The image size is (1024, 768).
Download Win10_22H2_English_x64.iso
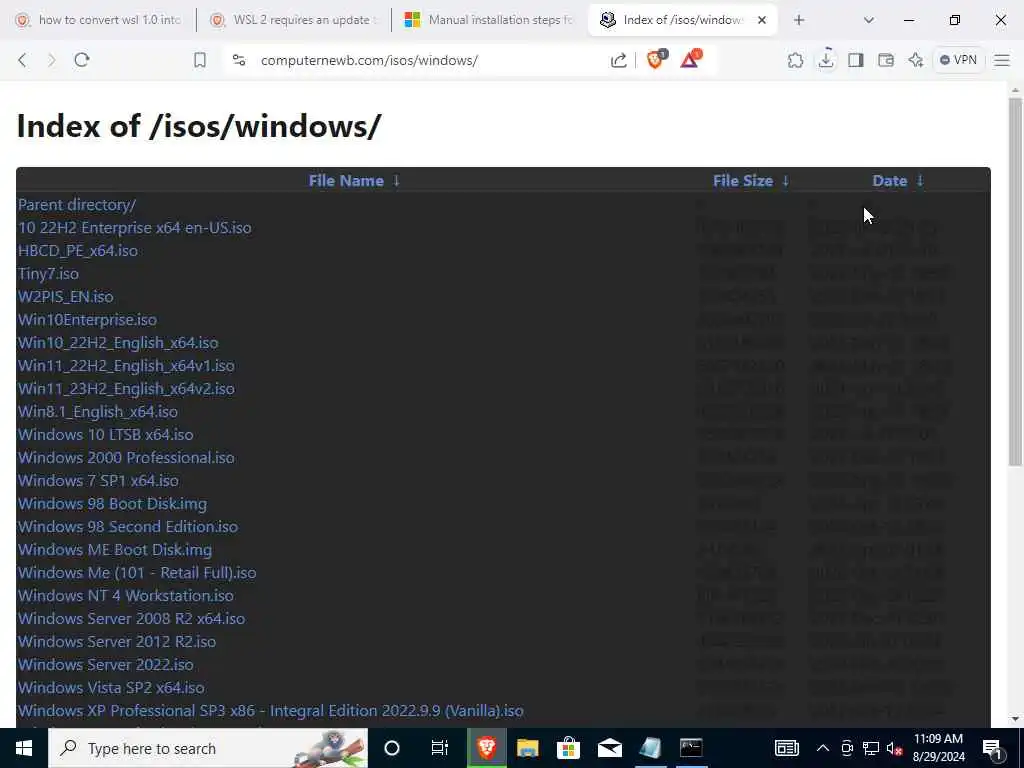tap(118, 342)
